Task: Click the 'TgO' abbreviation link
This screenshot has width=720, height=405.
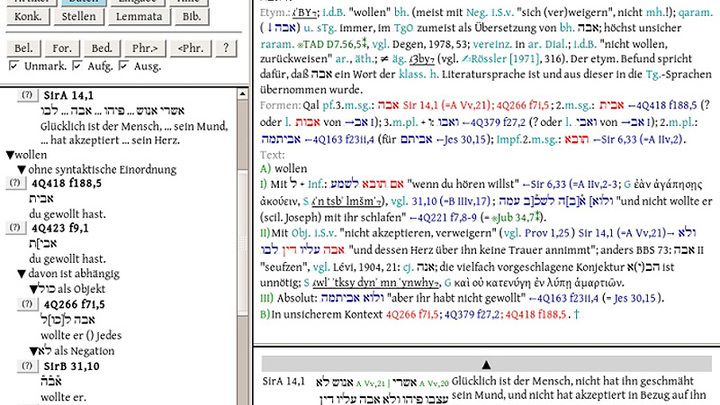Action: [403, 28]
